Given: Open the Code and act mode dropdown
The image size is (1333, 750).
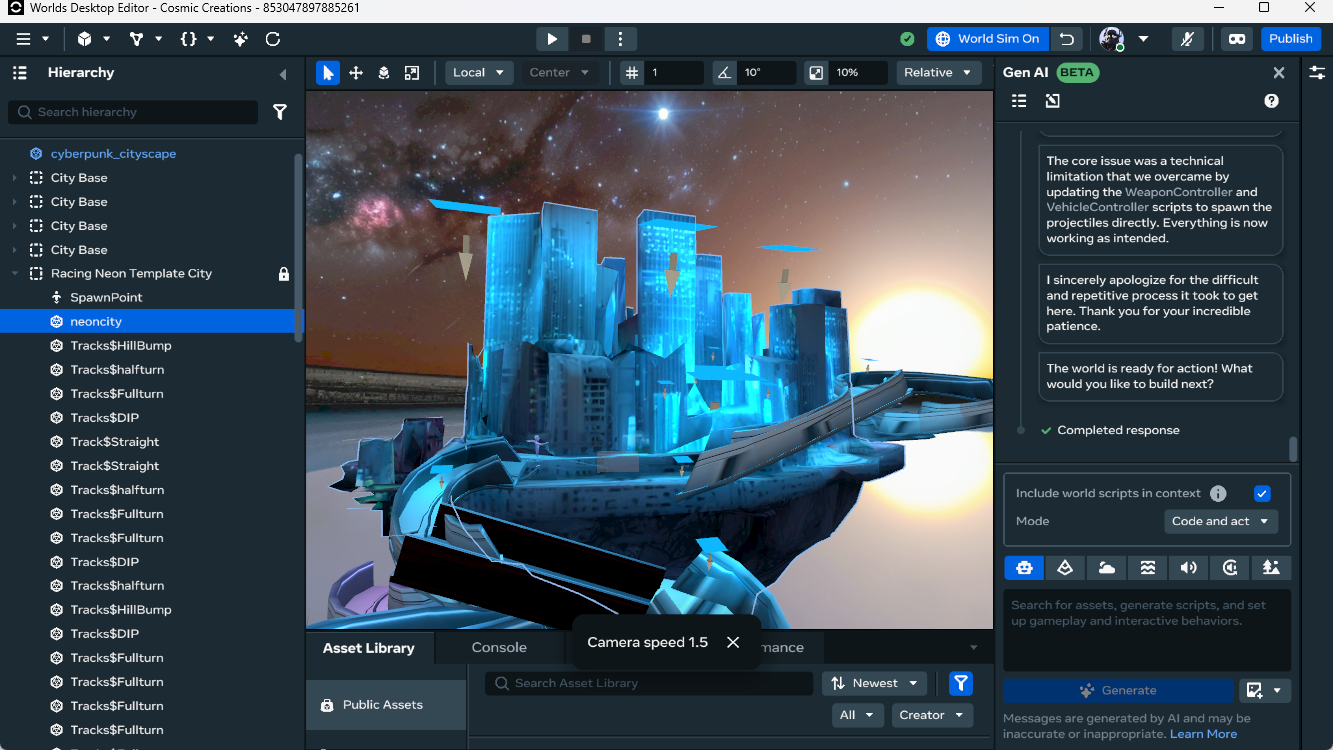Looking at the screenshot, I should pos(1221,521).
